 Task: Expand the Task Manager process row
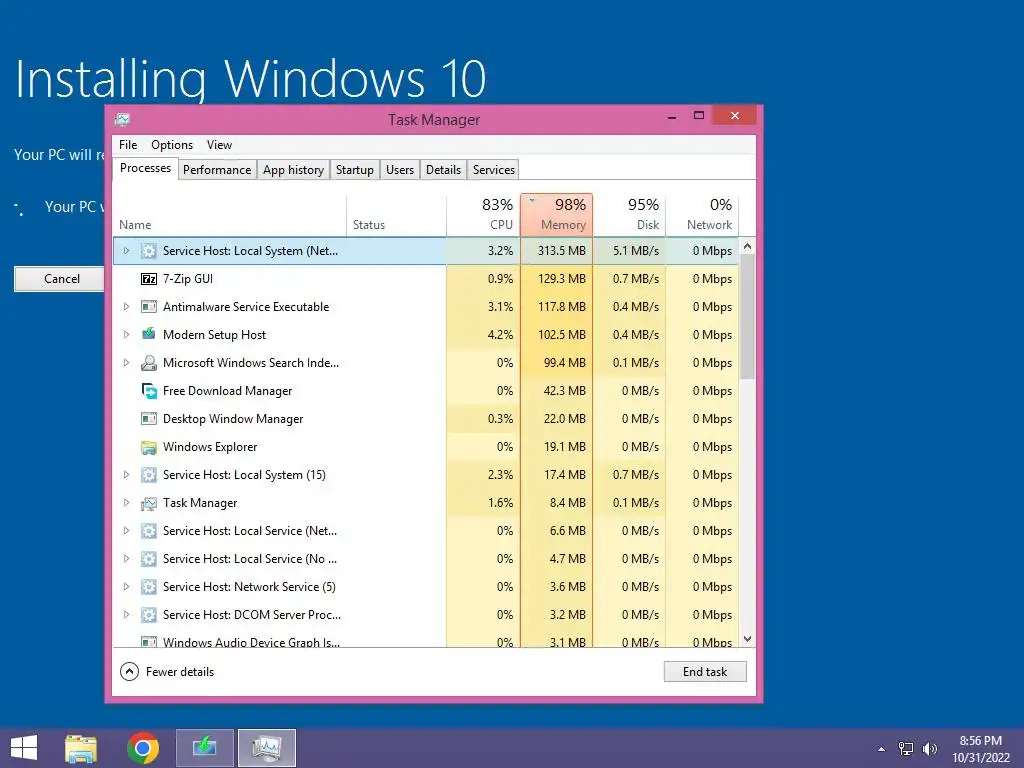coord(127,503)
